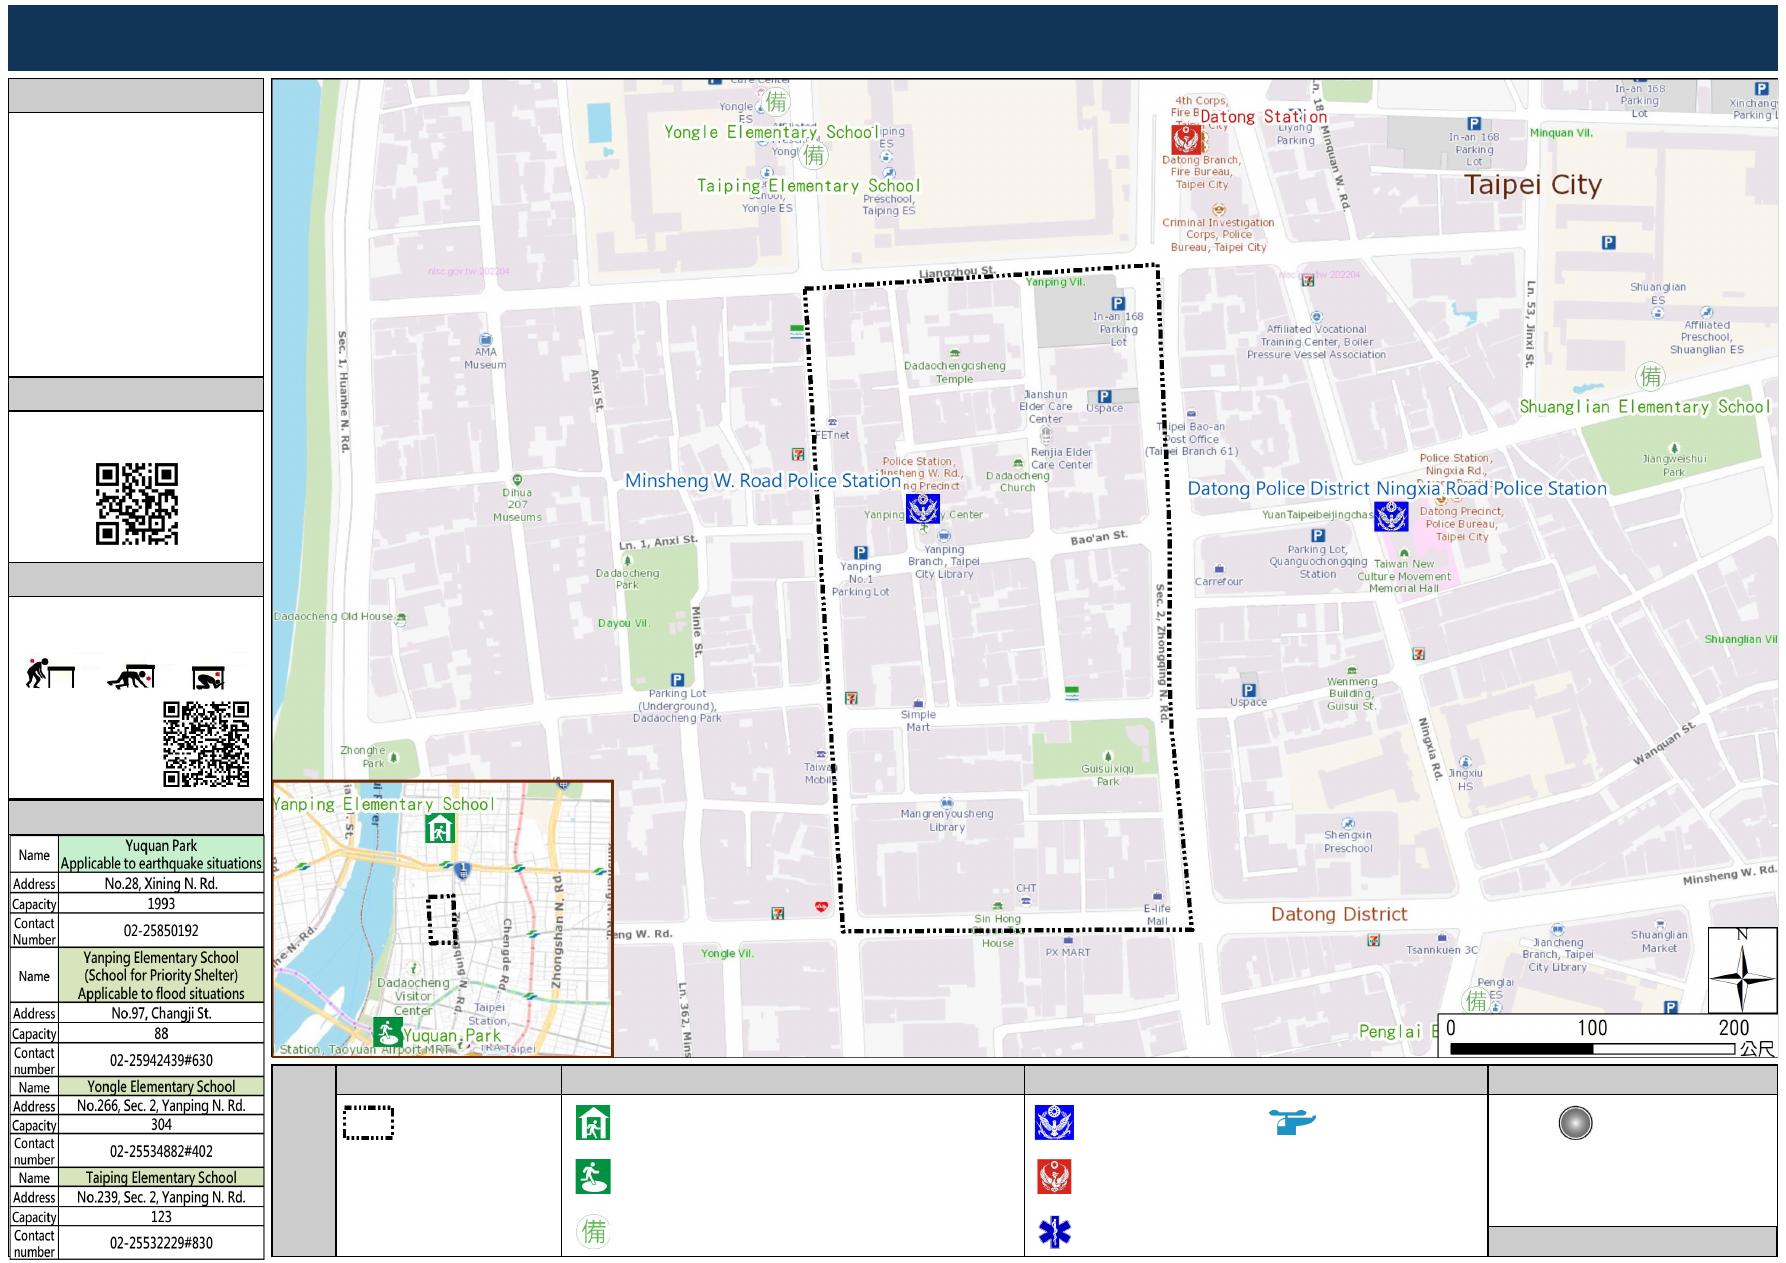Viewport: 1786px width, 1263px height.
Task: Select the circled 備 symbol in legend
Action: tap(593, 1231)
